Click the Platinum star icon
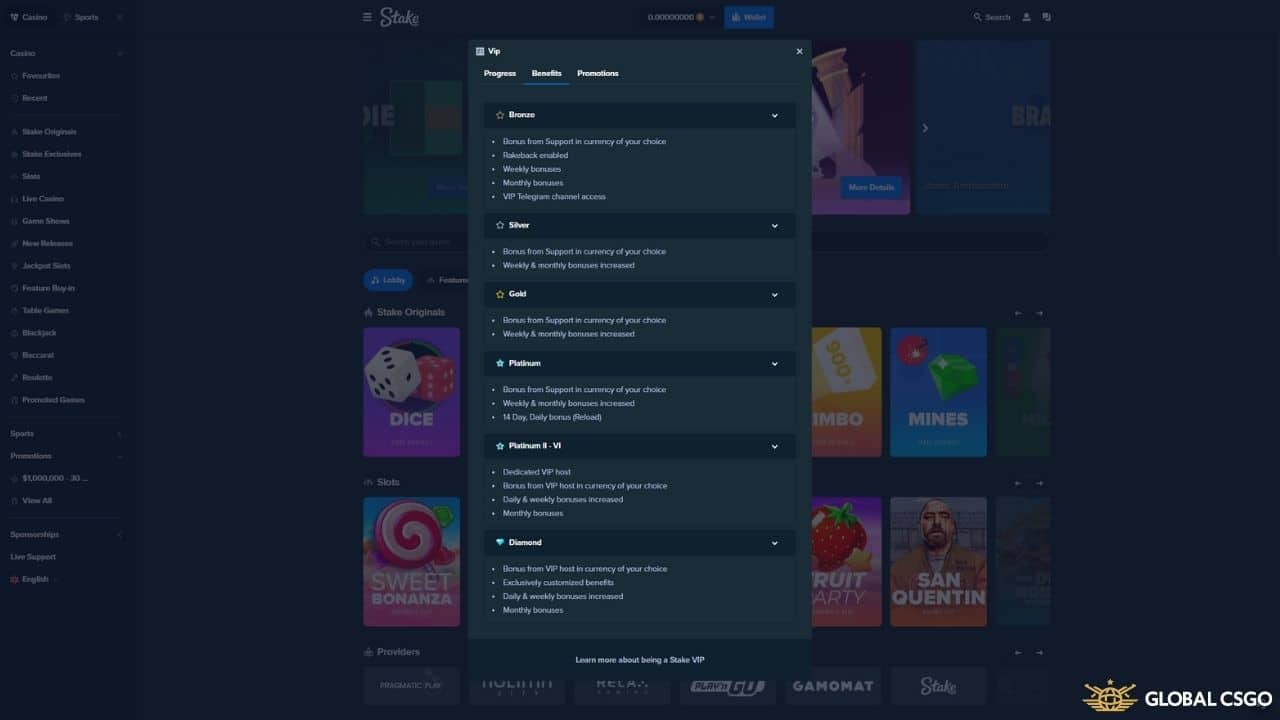Image resolution: width=1280 pixels, height=720 pixels. [x=500, y=363]
